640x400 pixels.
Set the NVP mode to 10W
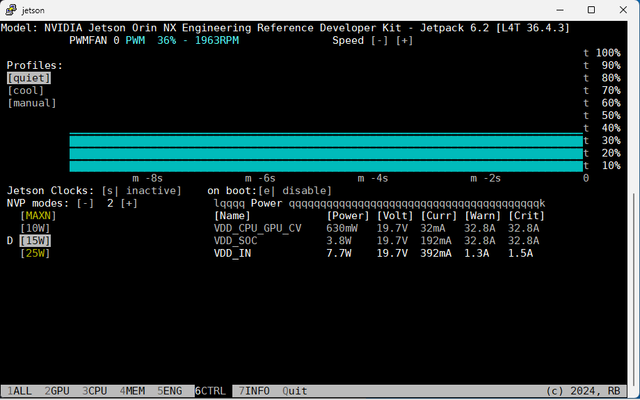tap(36, 228)
